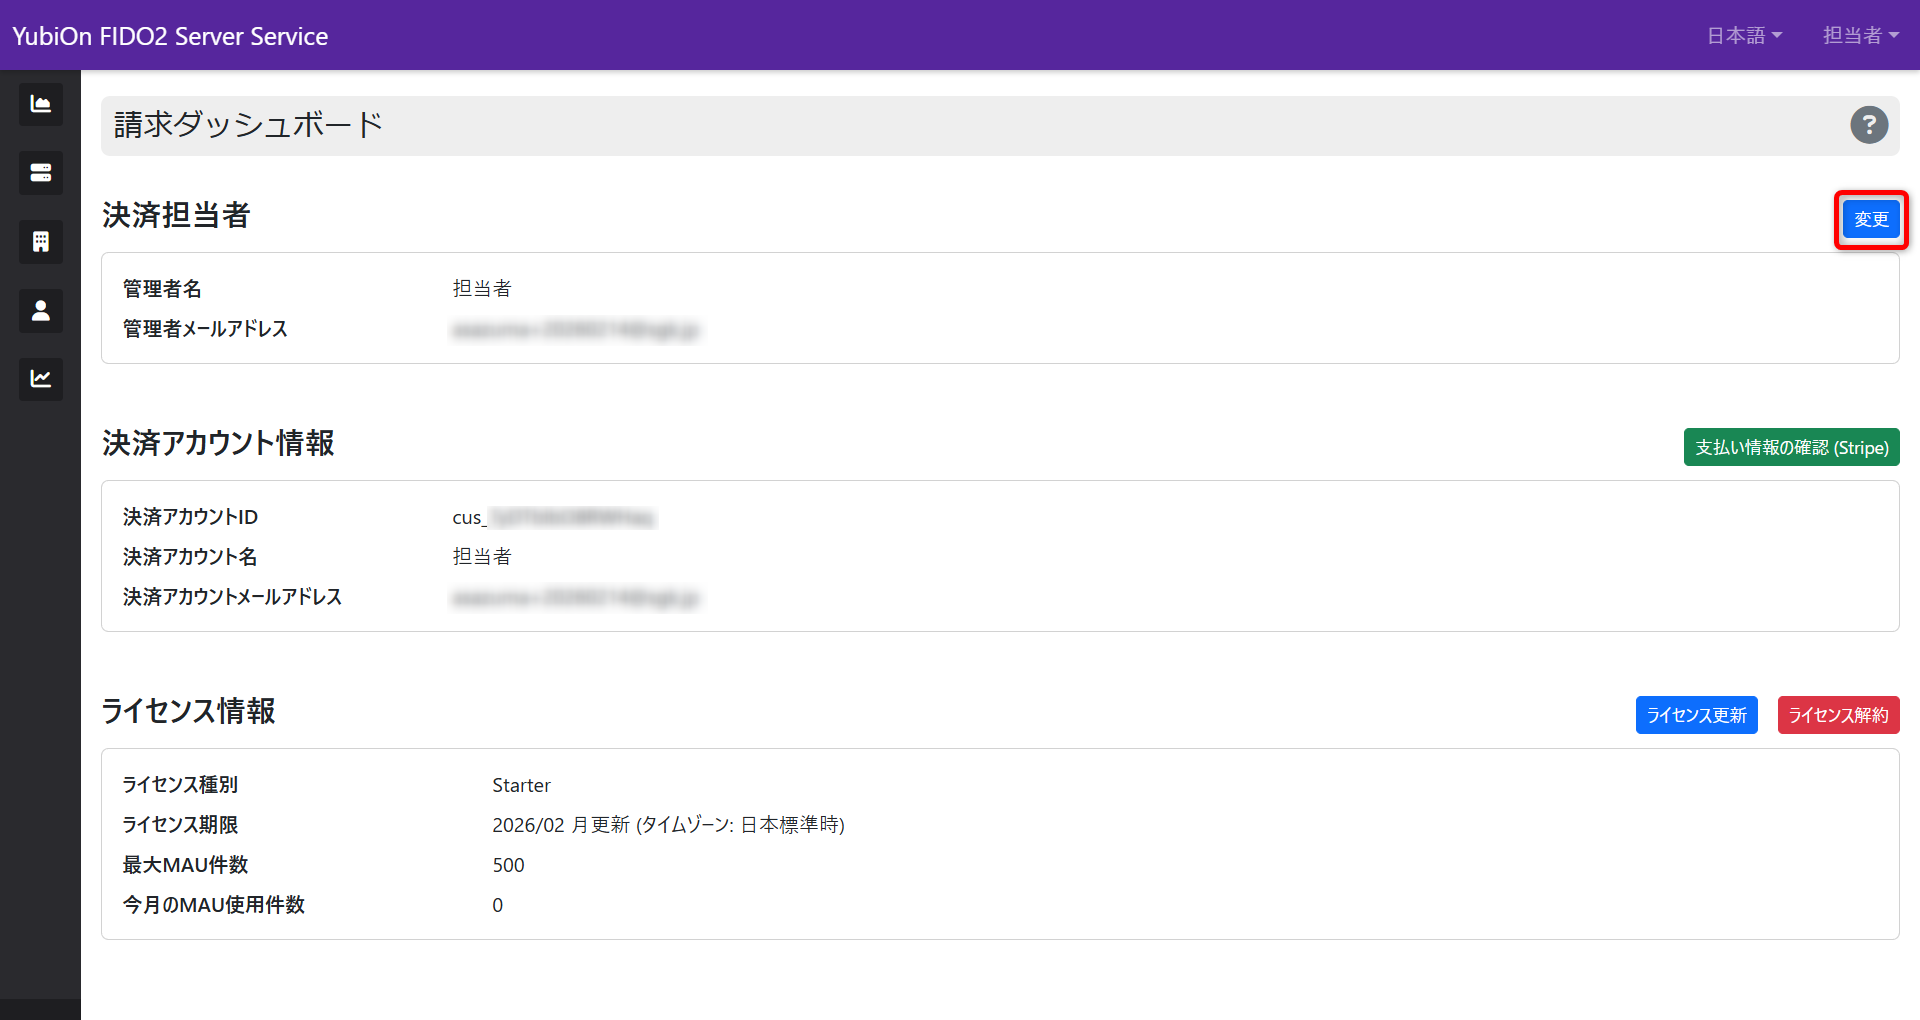
Task: Select the user profile person icon in sidebar
Action: click(x=40, y=310)
